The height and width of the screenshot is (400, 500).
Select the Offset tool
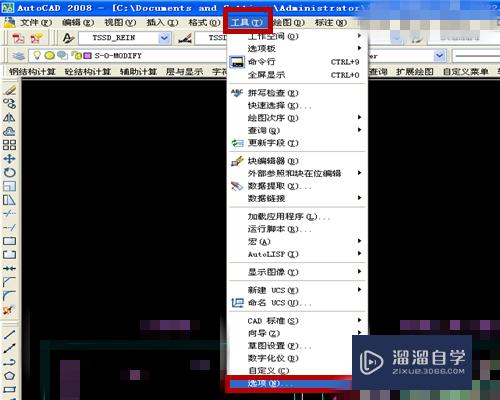(x=9, y=131)
